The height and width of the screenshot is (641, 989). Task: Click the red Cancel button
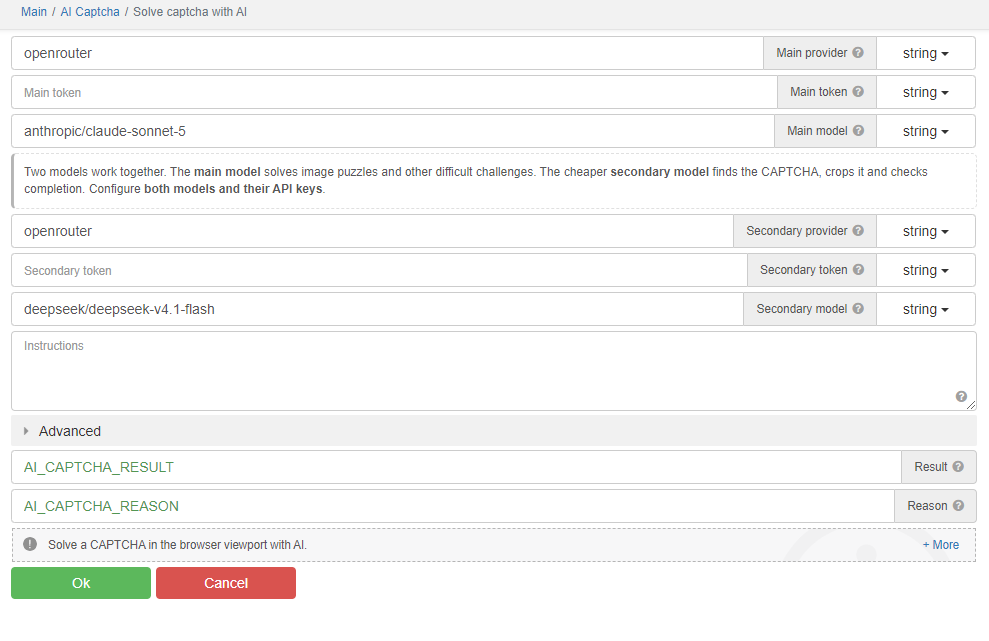[226, 583]
